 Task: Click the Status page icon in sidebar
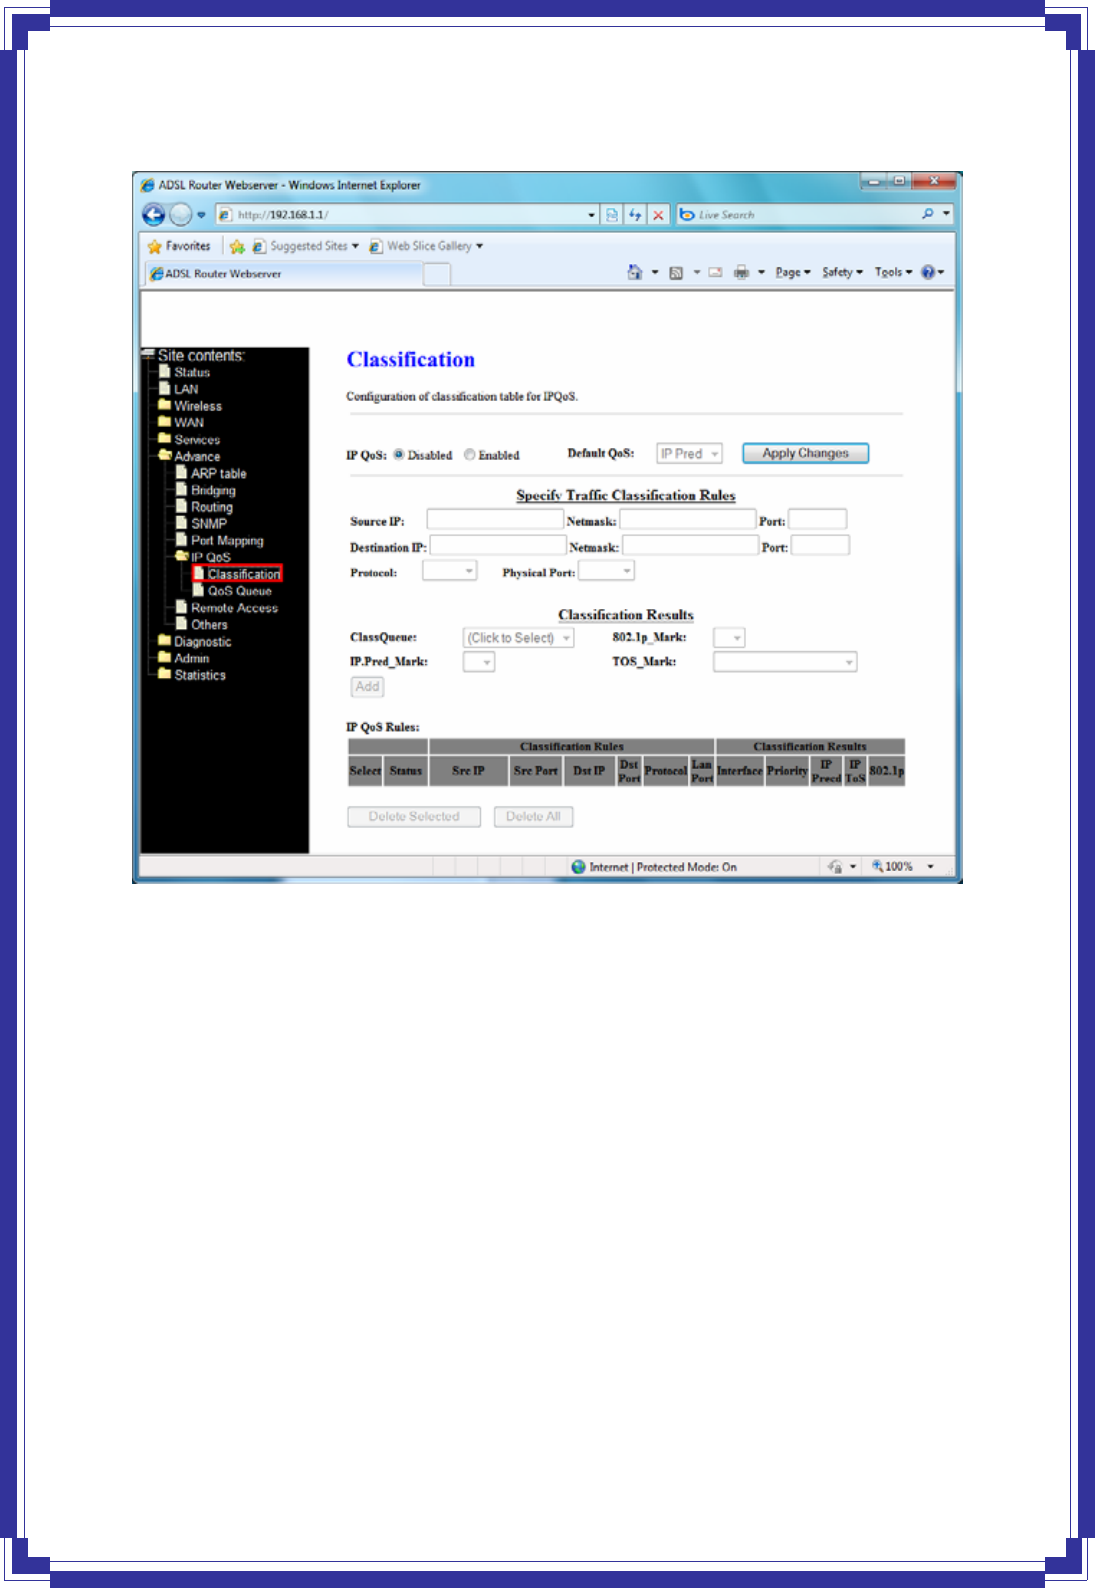pos(165,371)
